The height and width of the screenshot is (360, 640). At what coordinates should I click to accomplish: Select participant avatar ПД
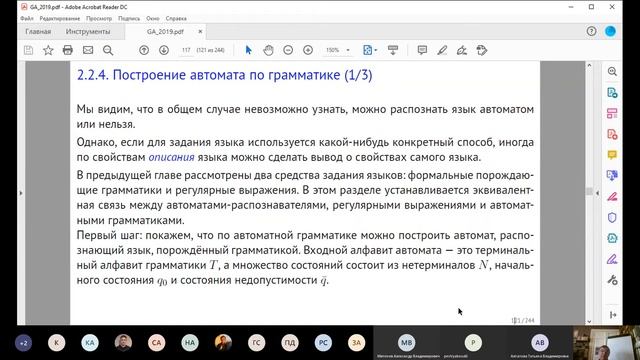[290, 343]
